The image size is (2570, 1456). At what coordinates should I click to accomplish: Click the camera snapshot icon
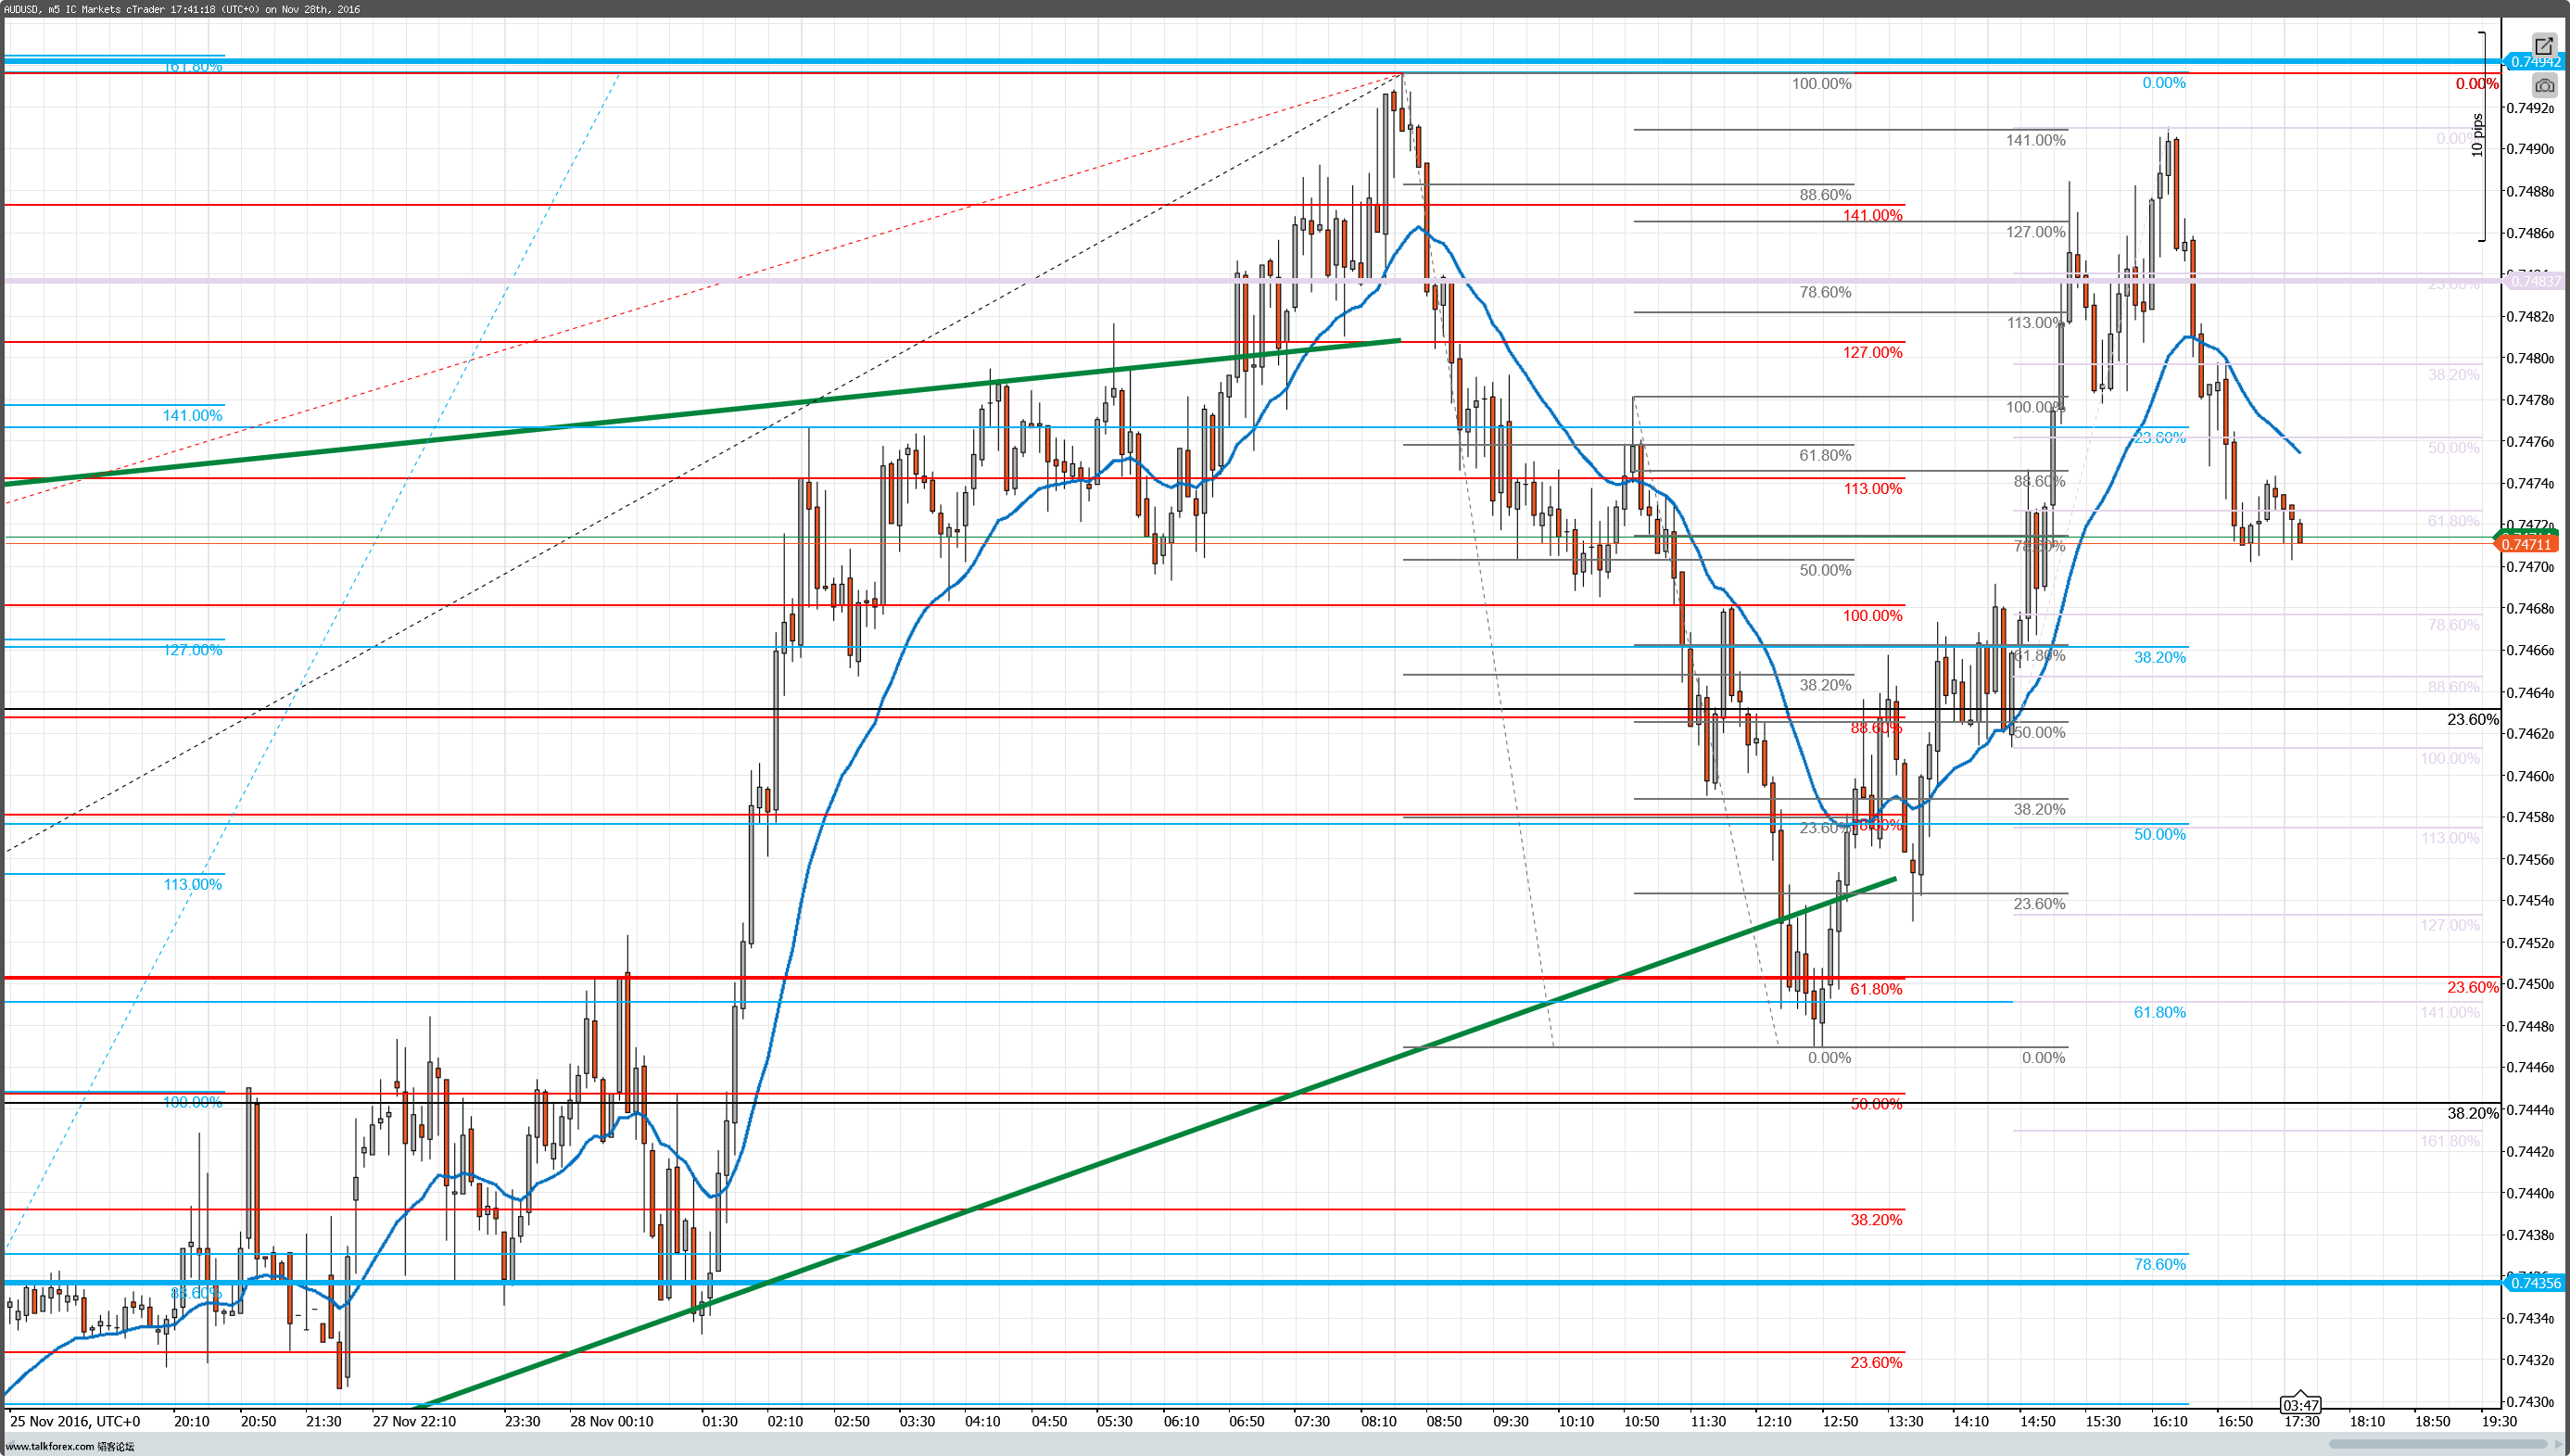tap(2544, 86)
